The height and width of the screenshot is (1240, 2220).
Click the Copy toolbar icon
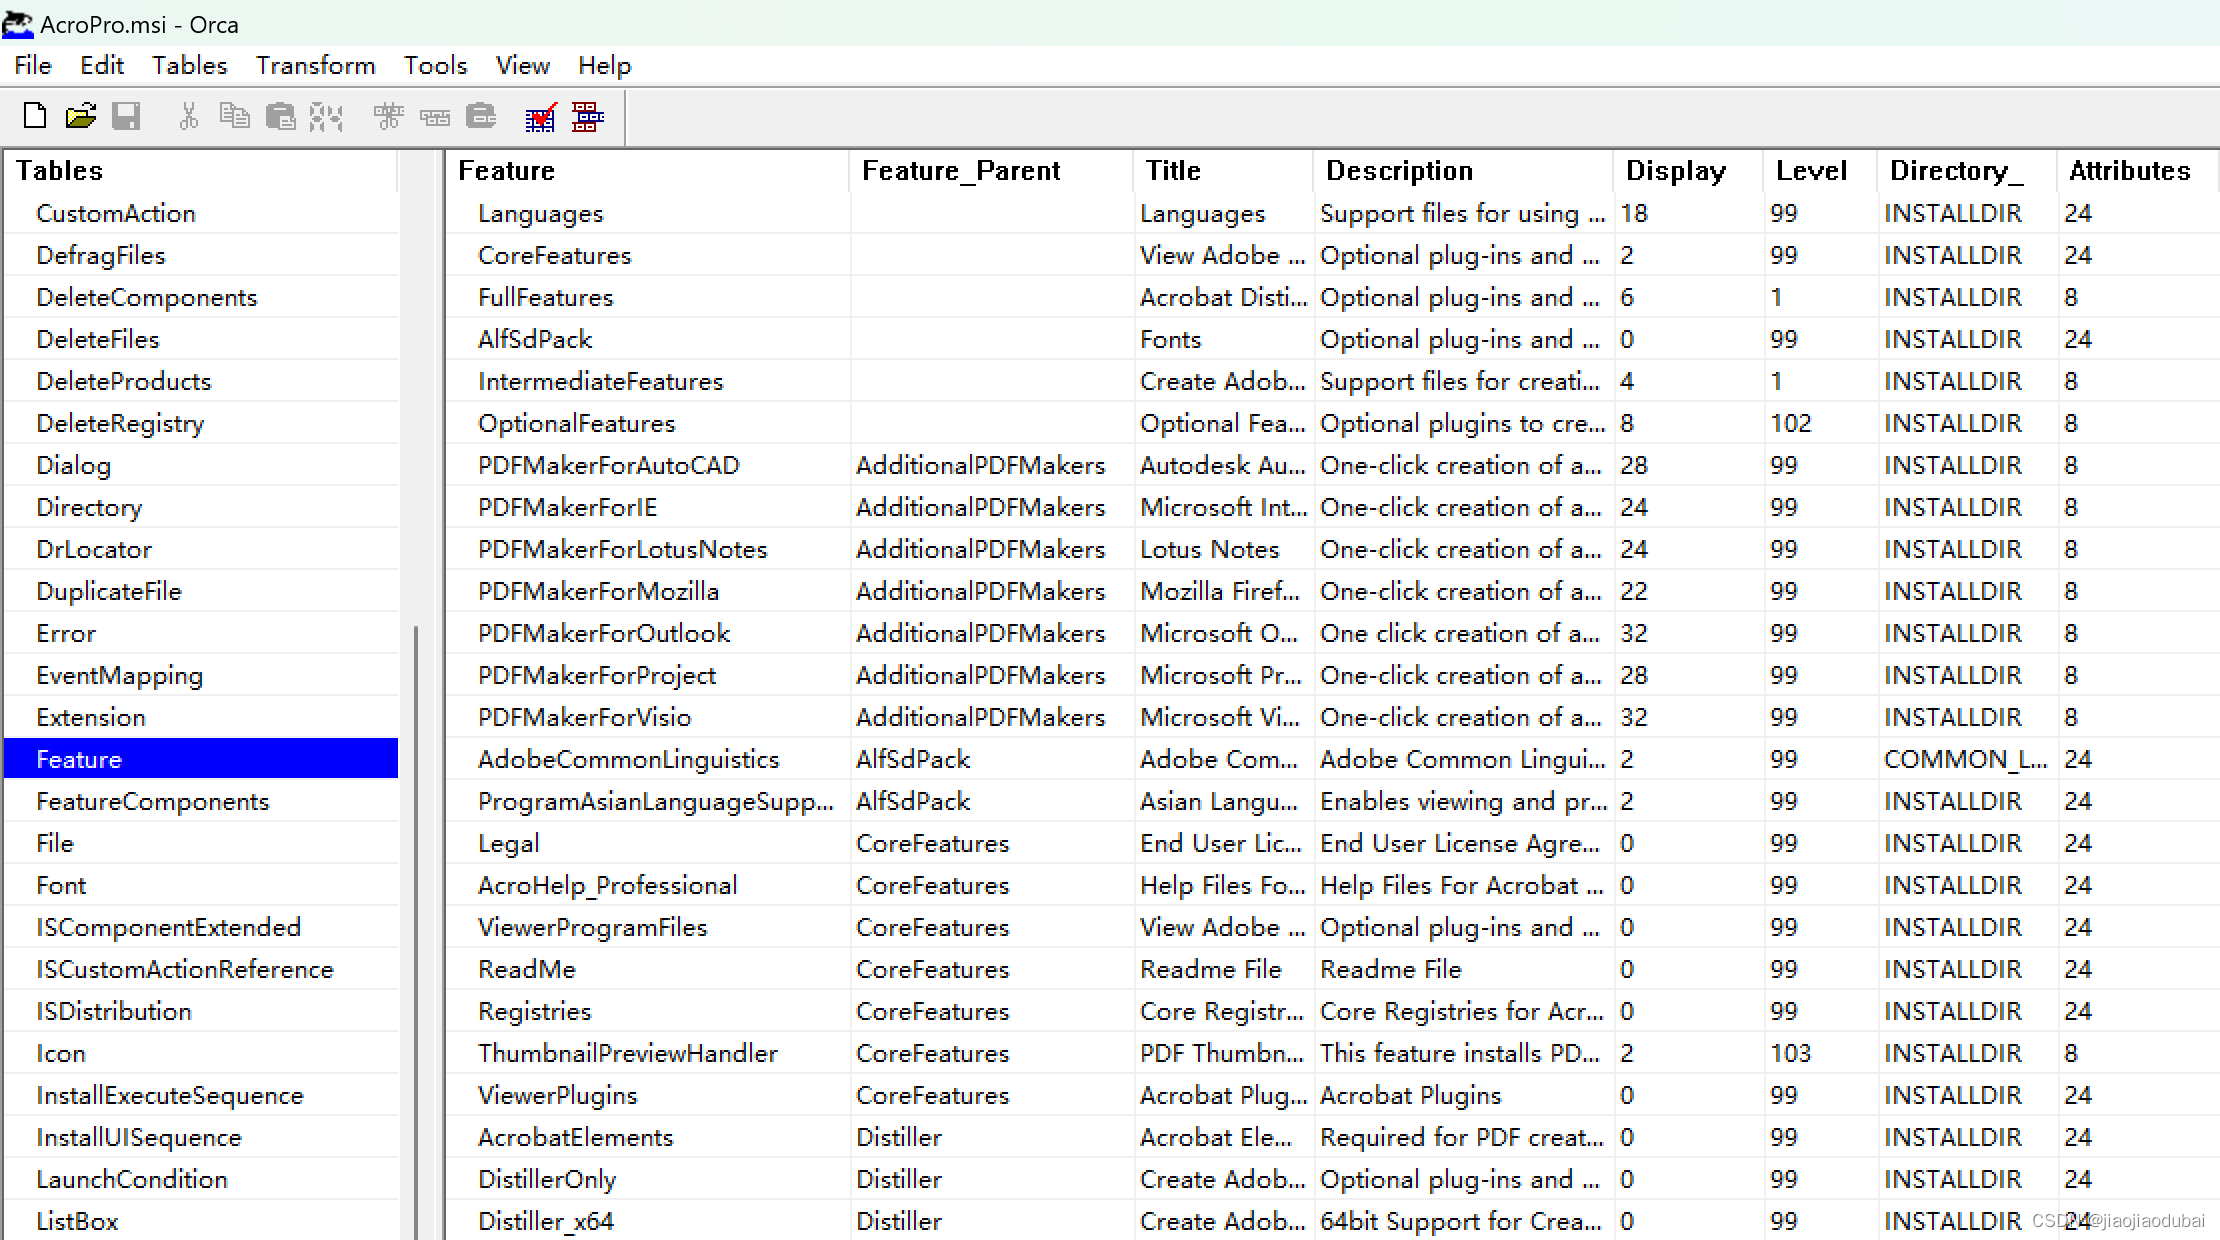coord(234,117)
